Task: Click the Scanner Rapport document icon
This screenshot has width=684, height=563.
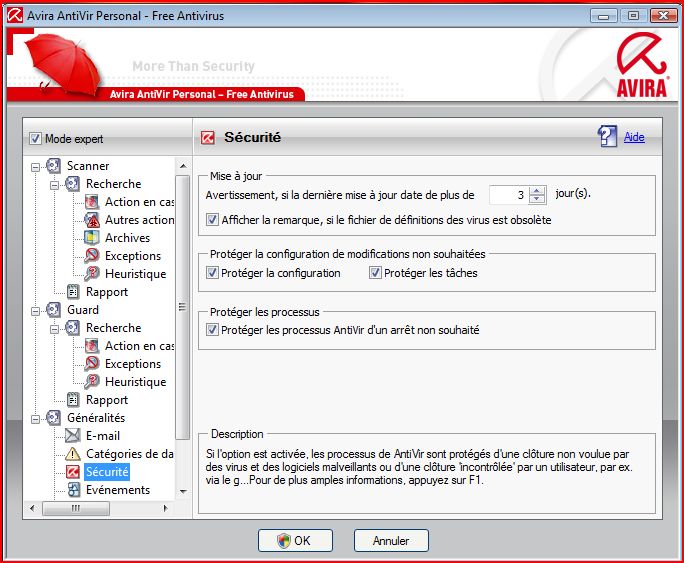Action: 73,292
